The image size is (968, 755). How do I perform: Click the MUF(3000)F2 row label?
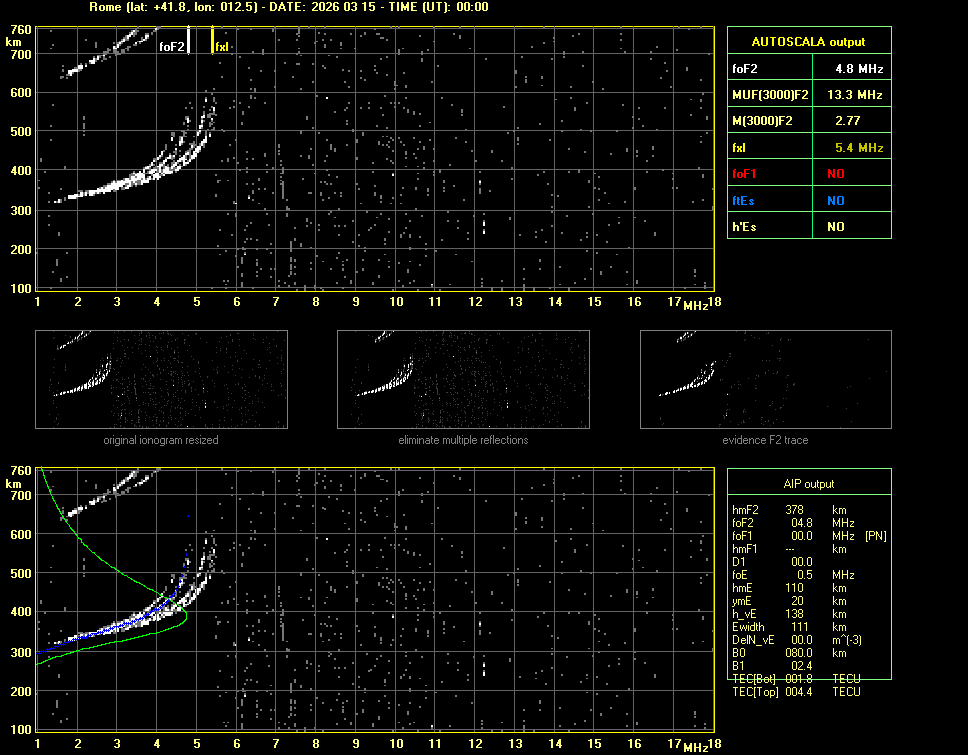(768, 95)
